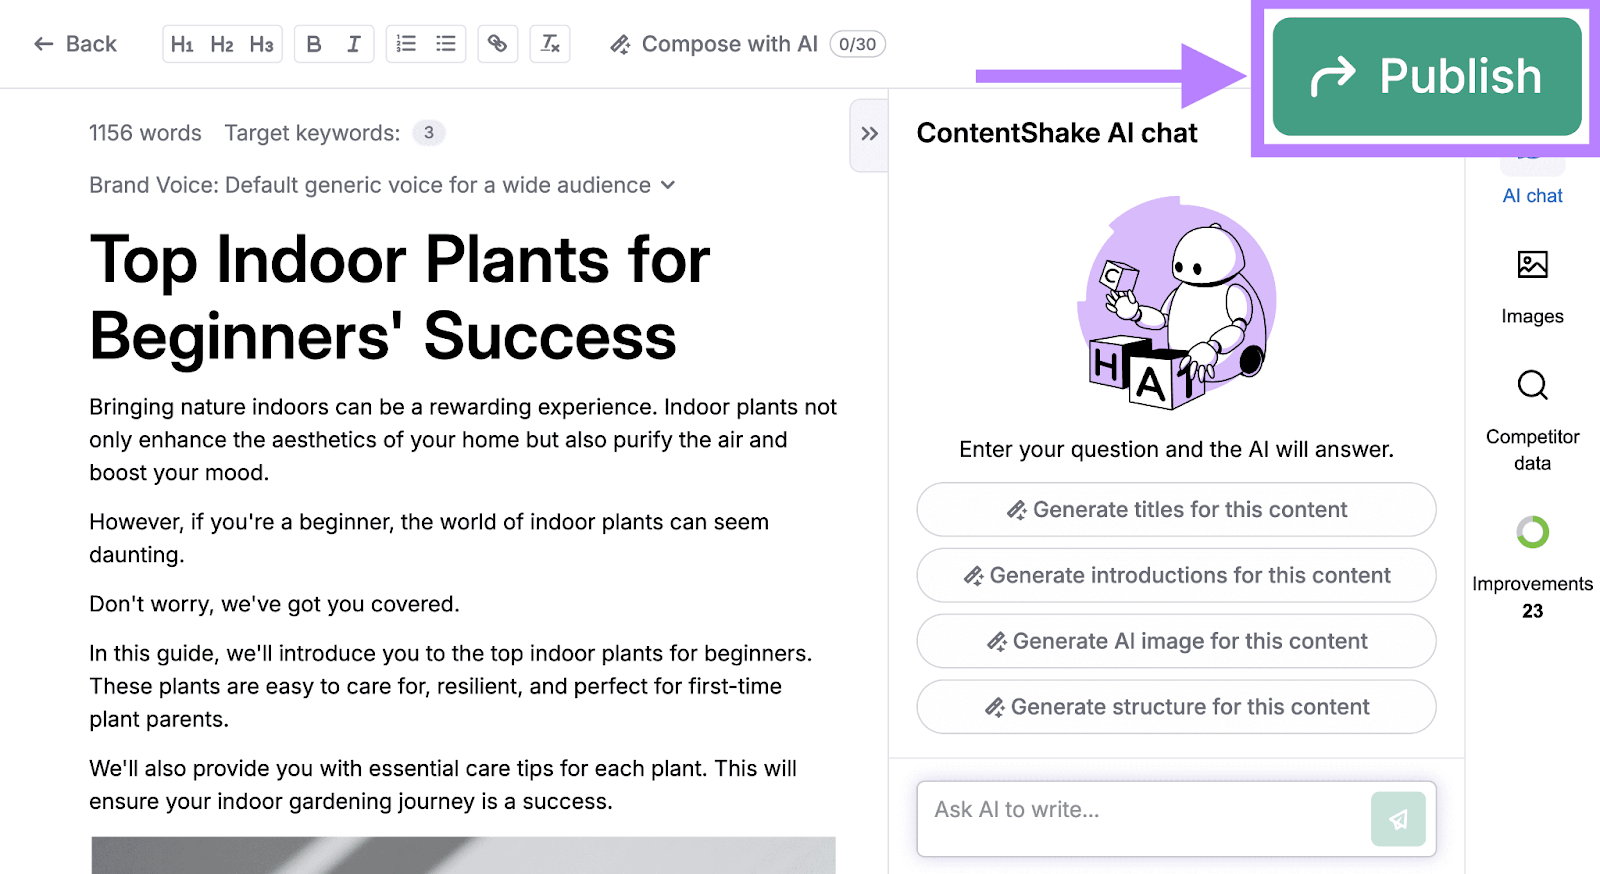Generate introductions for this content
Screen dimensions: 1600x874
[1176, 576]
